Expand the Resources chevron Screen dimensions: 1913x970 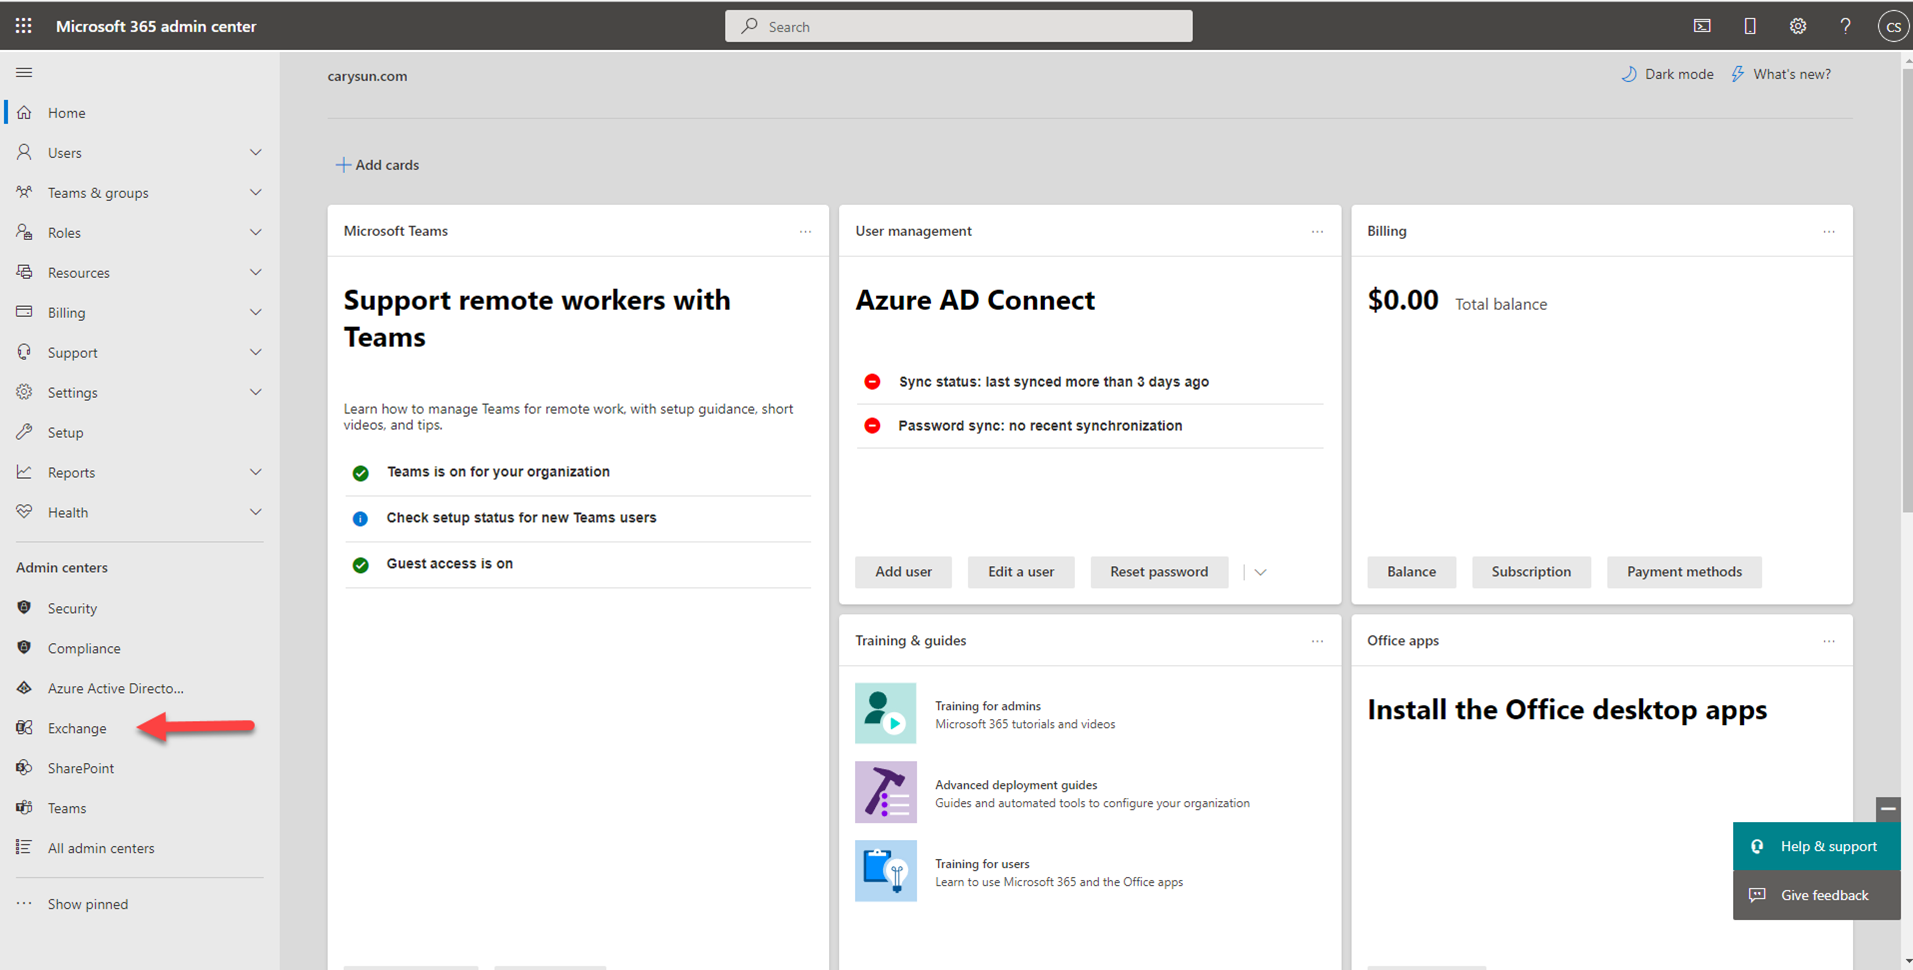pos(255,272)
